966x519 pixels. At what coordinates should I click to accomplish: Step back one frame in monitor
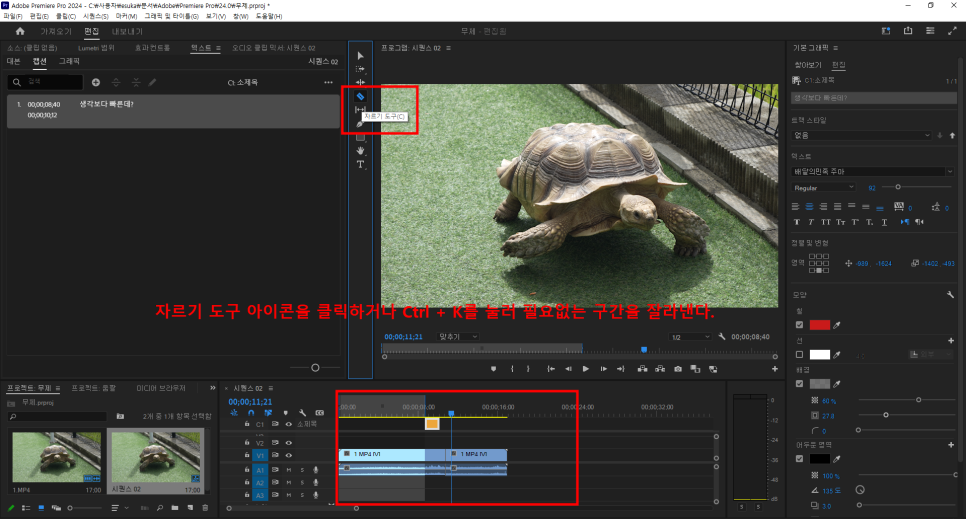tap(568, 369)
